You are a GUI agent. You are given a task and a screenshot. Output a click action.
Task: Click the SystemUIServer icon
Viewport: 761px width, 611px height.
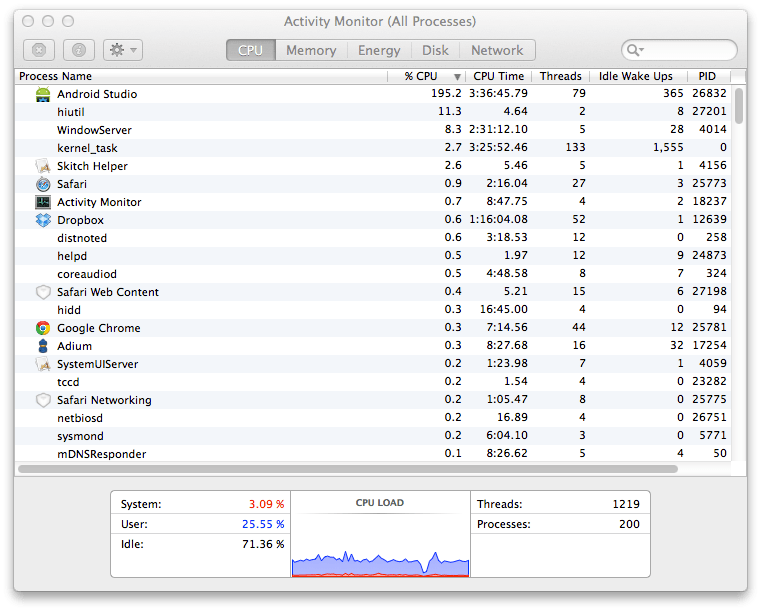[x=43, y=364]
